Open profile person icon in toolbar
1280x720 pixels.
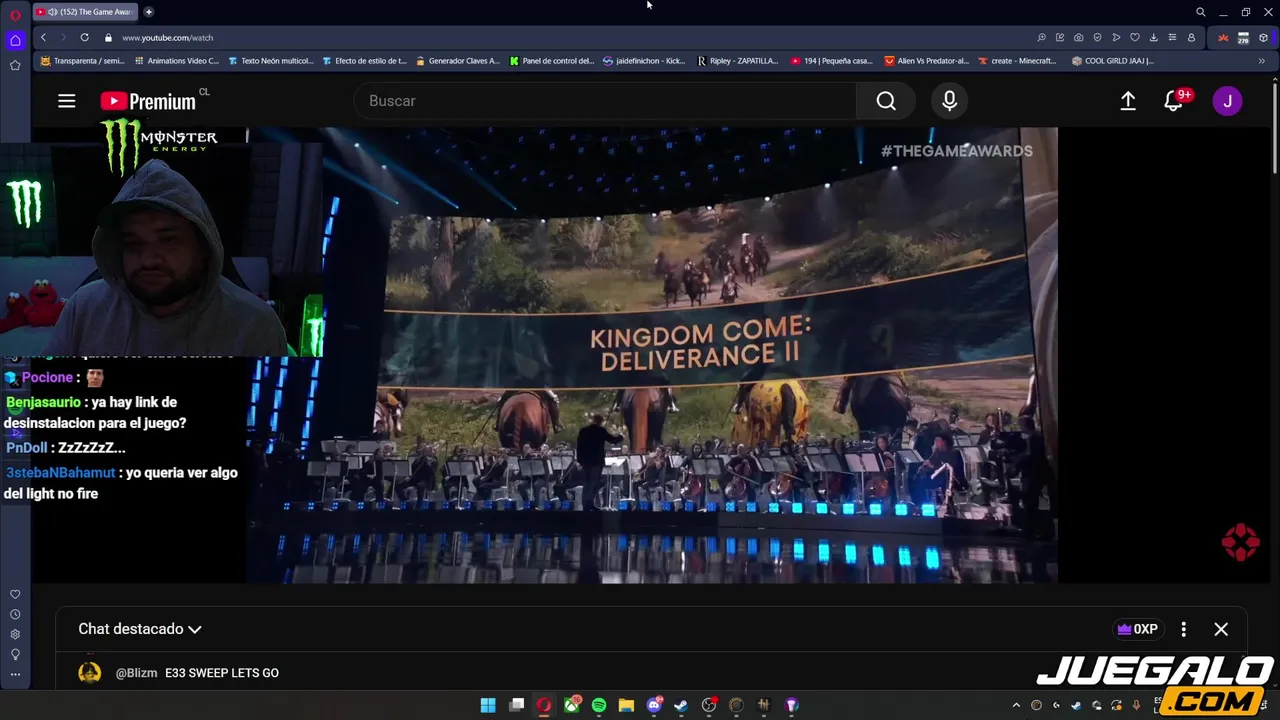tap(1191, 37)
